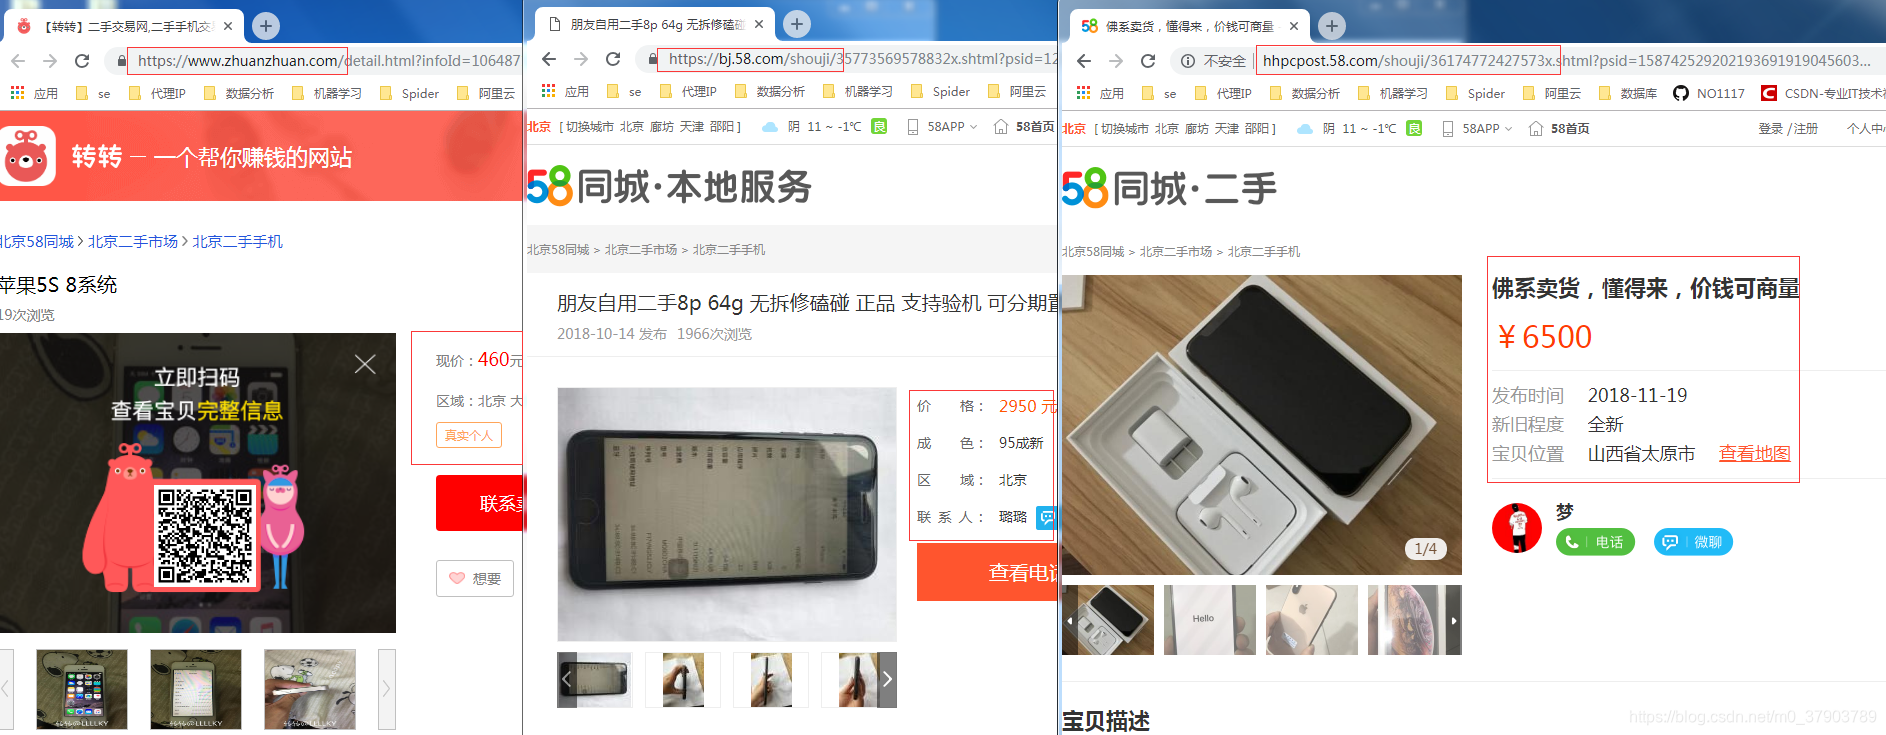
Task: Click 58首页 in right window
Action: point(1560,128)
